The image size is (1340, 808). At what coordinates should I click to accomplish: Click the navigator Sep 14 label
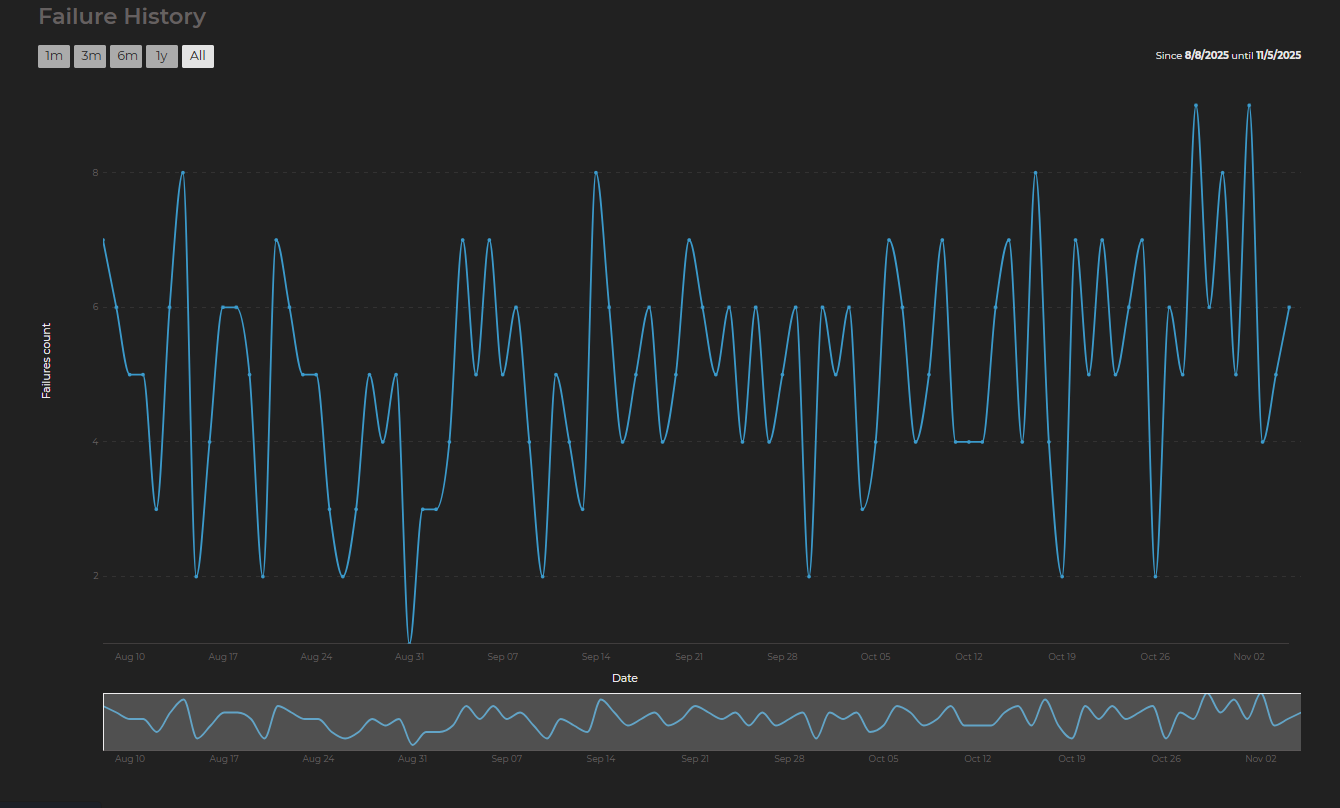point(601,759)
